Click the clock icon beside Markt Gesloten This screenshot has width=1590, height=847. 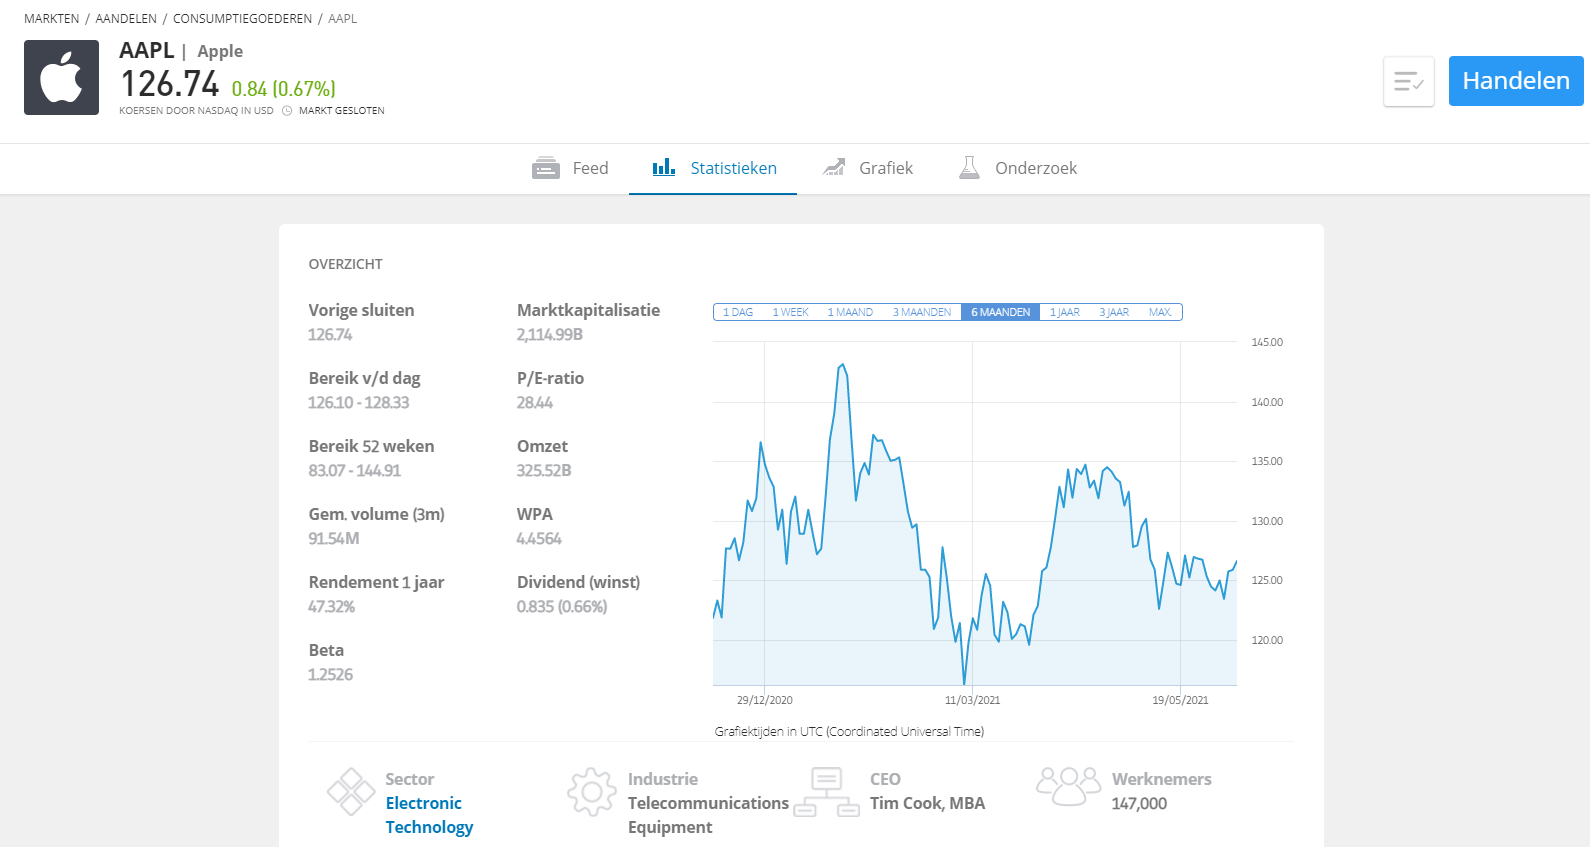click(x=287, y=111)
